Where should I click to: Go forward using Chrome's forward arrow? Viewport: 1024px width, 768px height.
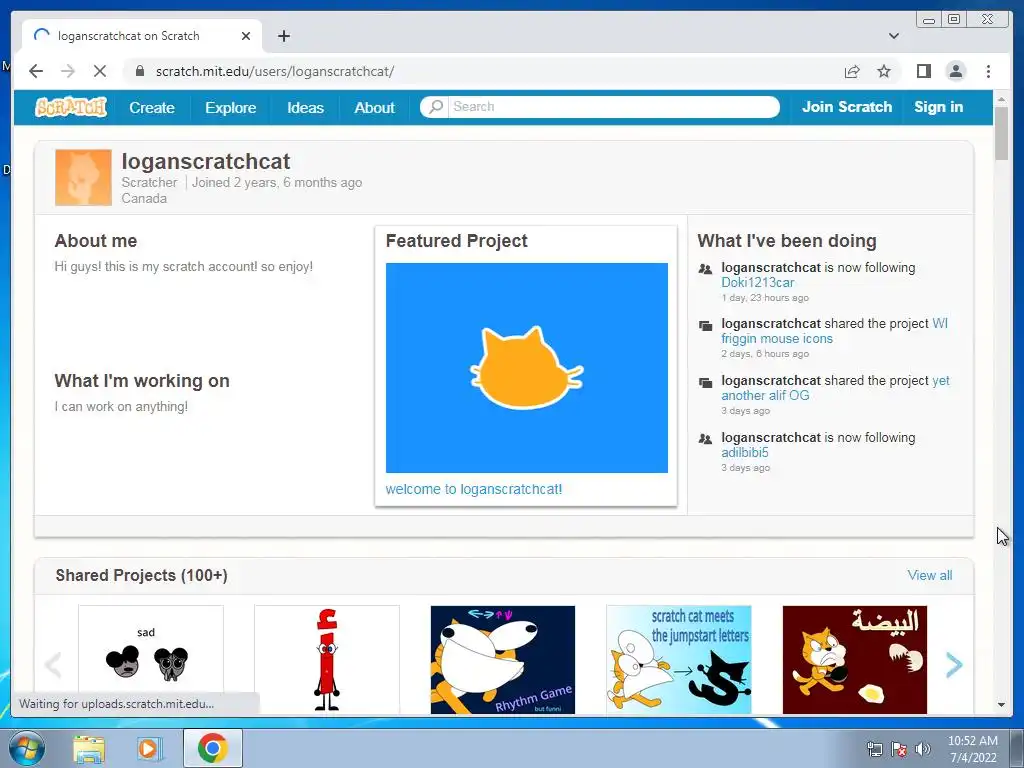click(x=68, y=71)
